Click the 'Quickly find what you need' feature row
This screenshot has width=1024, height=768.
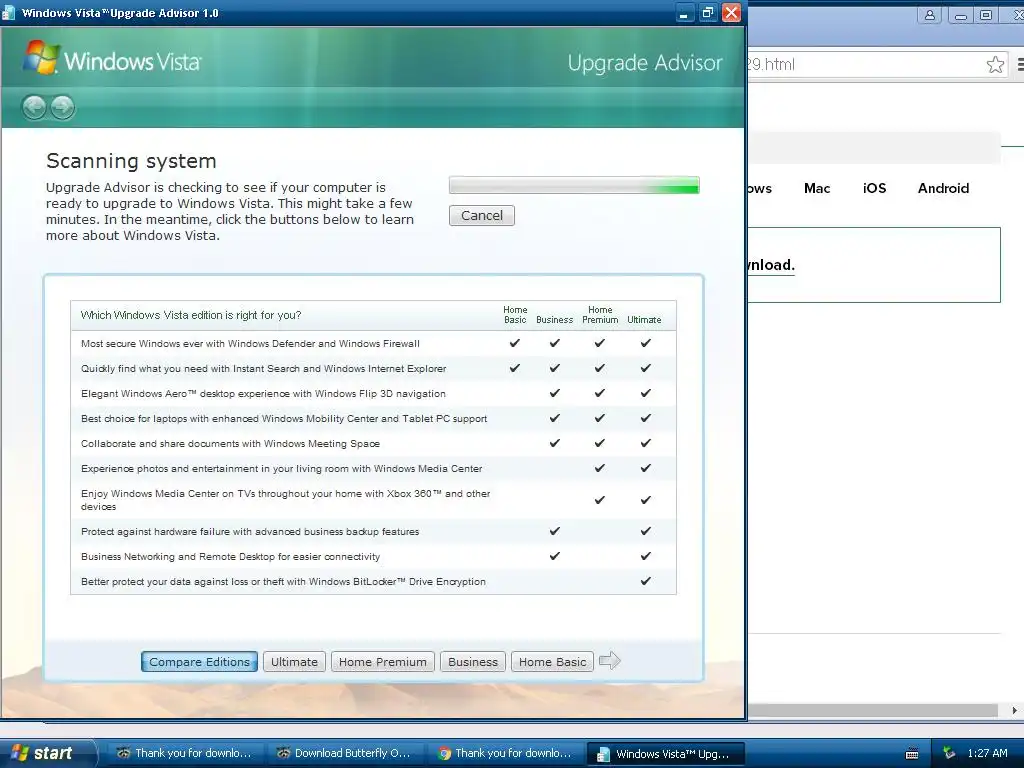click(374, 368)
